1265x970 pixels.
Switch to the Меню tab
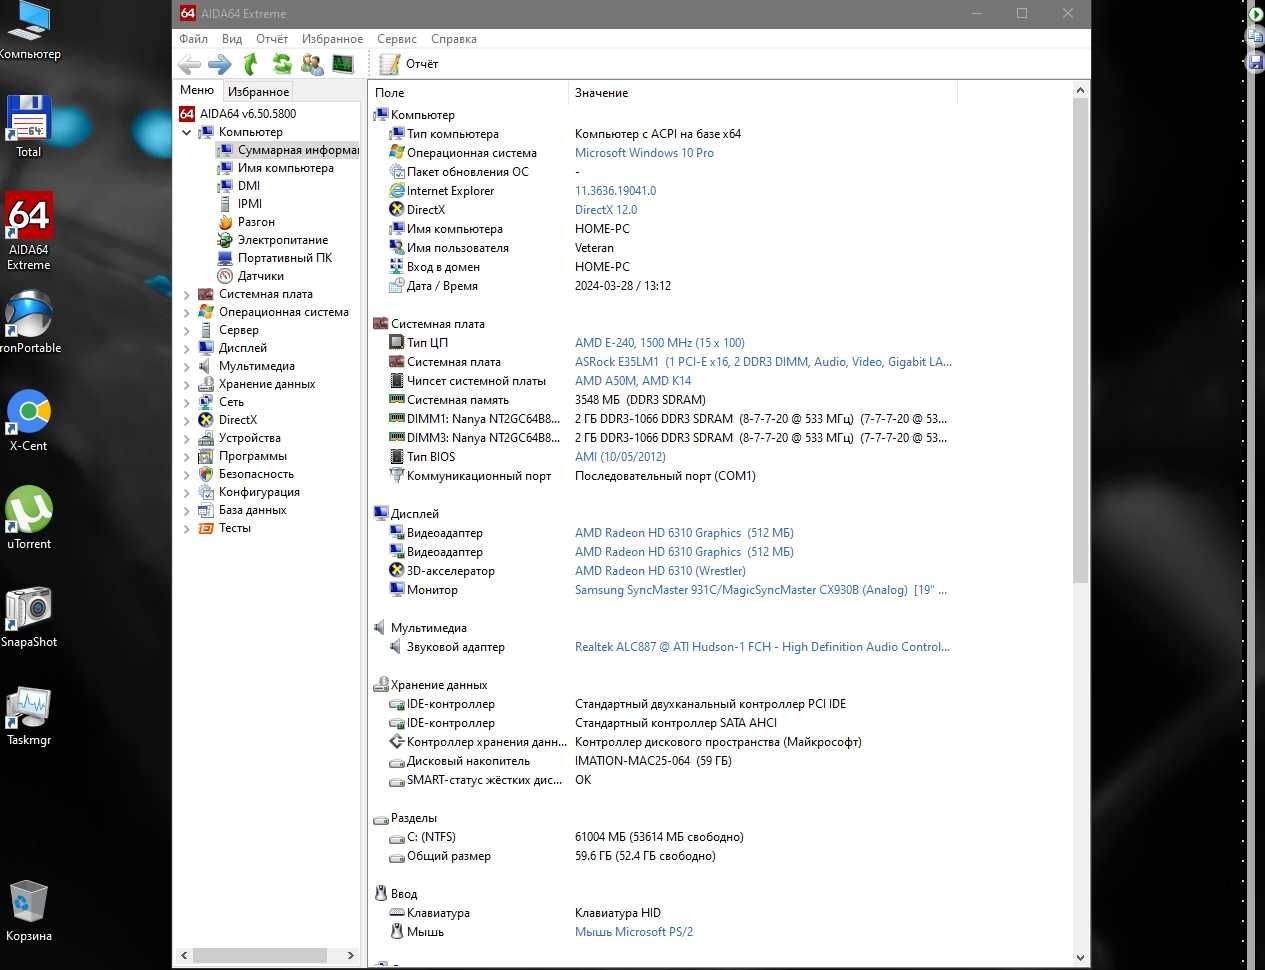197,90
